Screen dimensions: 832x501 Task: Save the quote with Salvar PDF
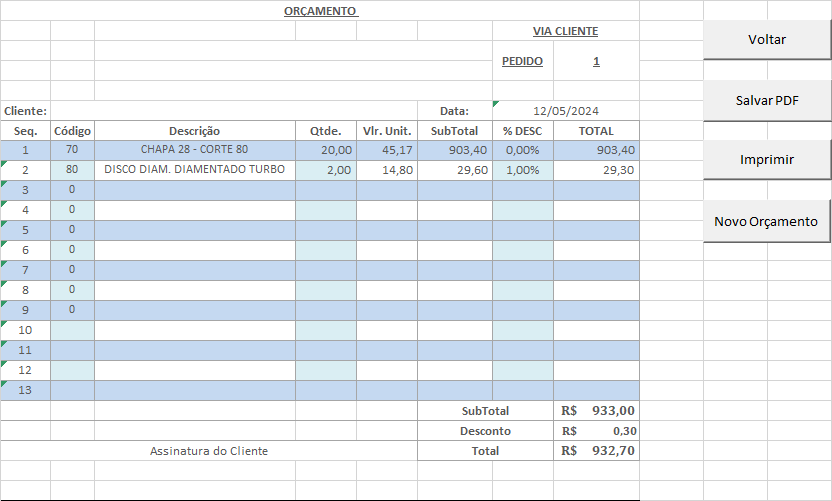pos(767,101)
